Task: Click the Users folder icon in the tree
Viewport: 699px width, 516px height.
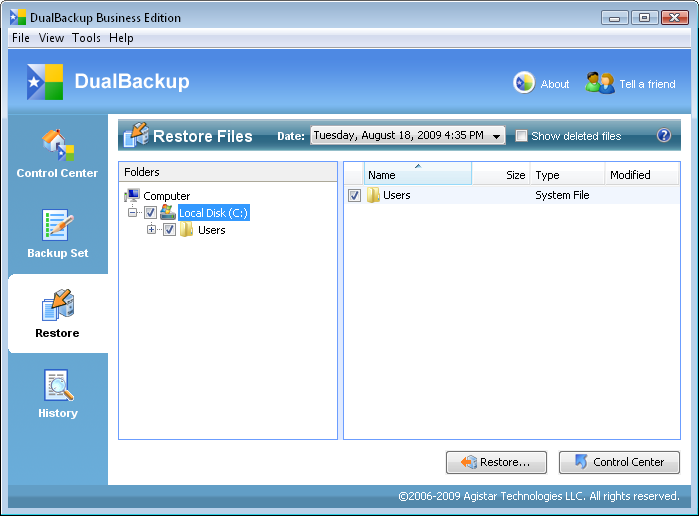Action: pos(186,230)
